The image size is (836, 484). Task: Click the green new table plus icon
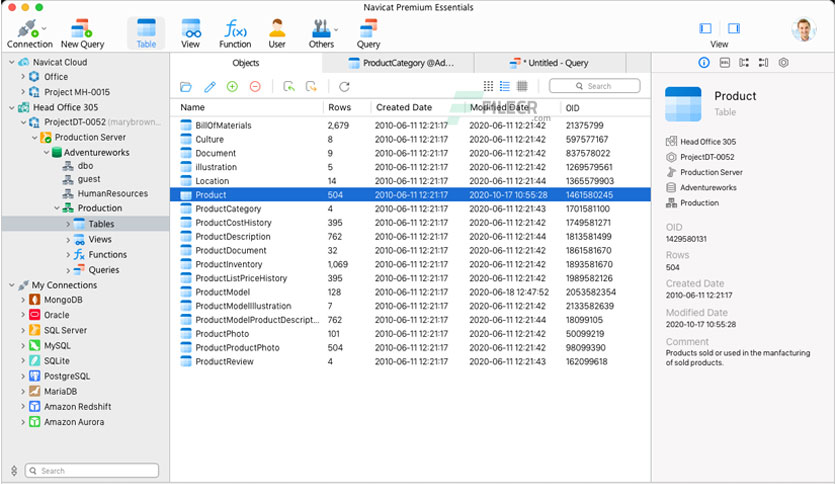click(232, 86)
